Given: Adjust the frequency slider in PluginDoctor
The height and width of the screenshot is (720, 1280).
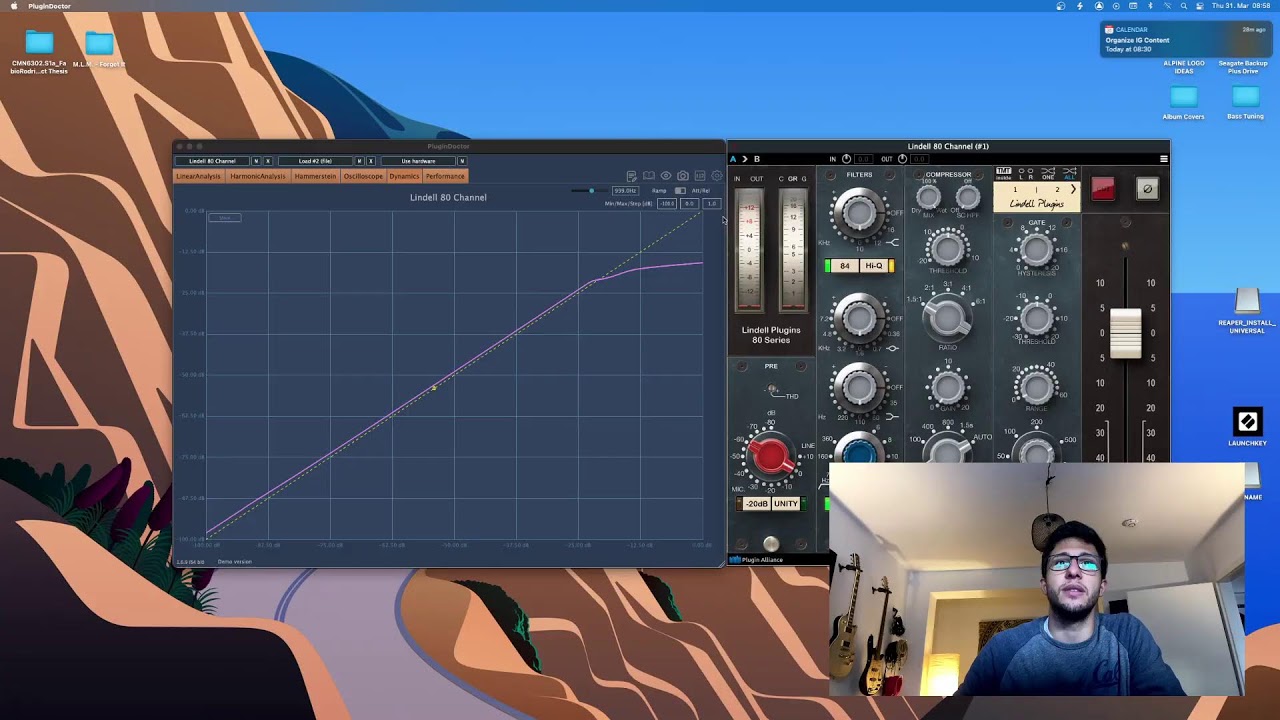Looking at the screenshot, I should click(x=590, y=191).
